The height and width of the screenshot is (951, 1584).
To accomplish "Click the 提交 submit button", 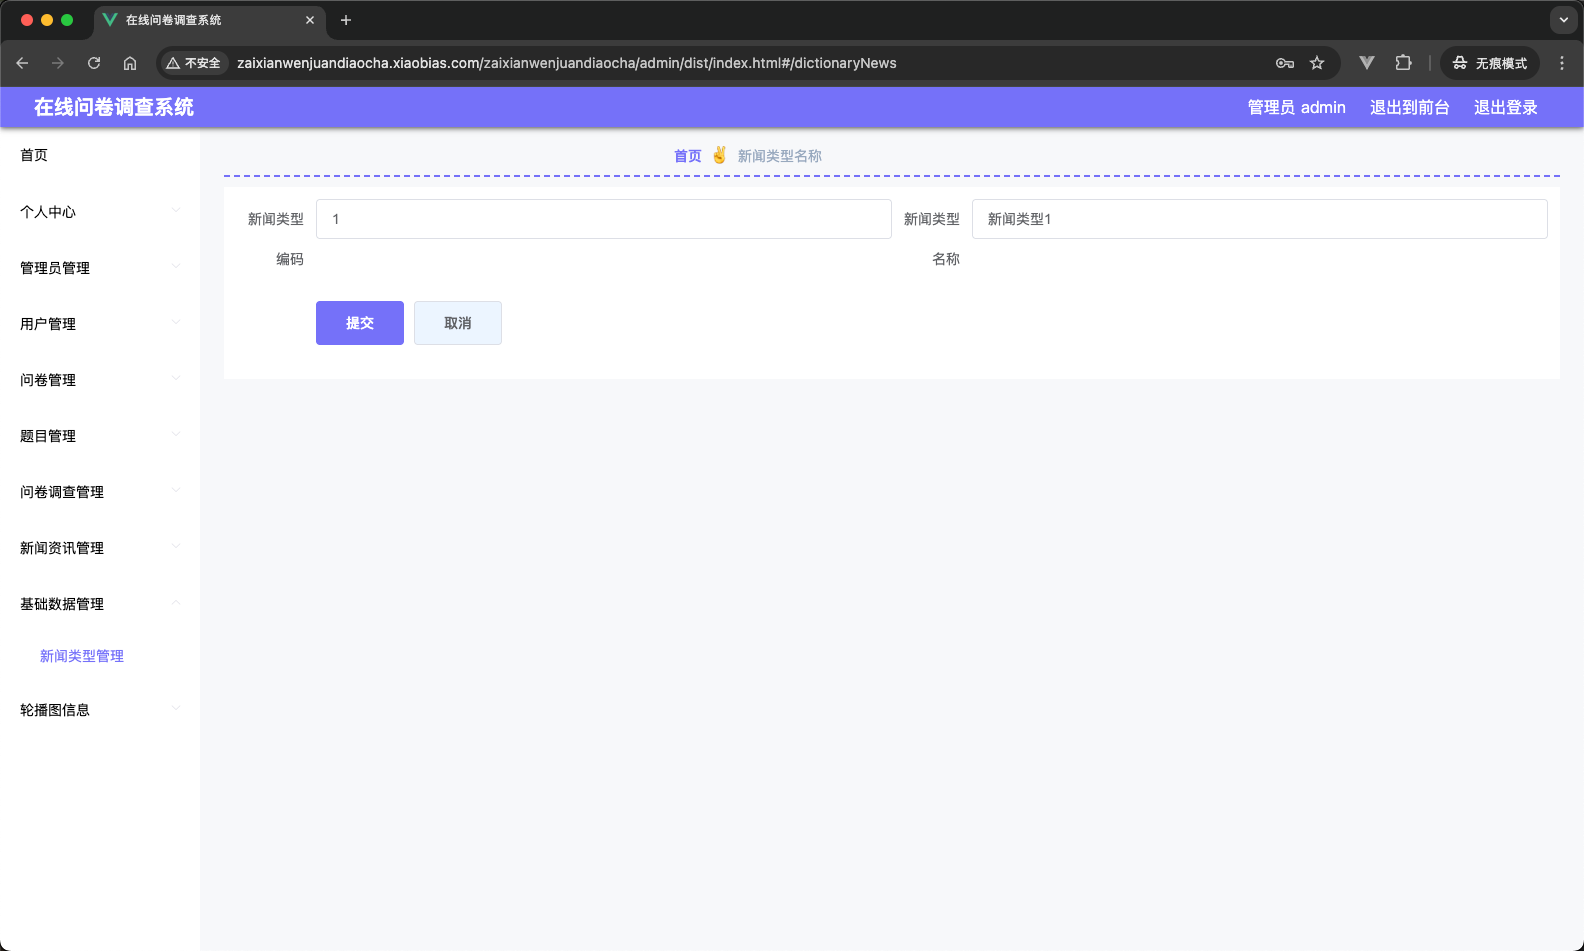I will tap(360, 323).
